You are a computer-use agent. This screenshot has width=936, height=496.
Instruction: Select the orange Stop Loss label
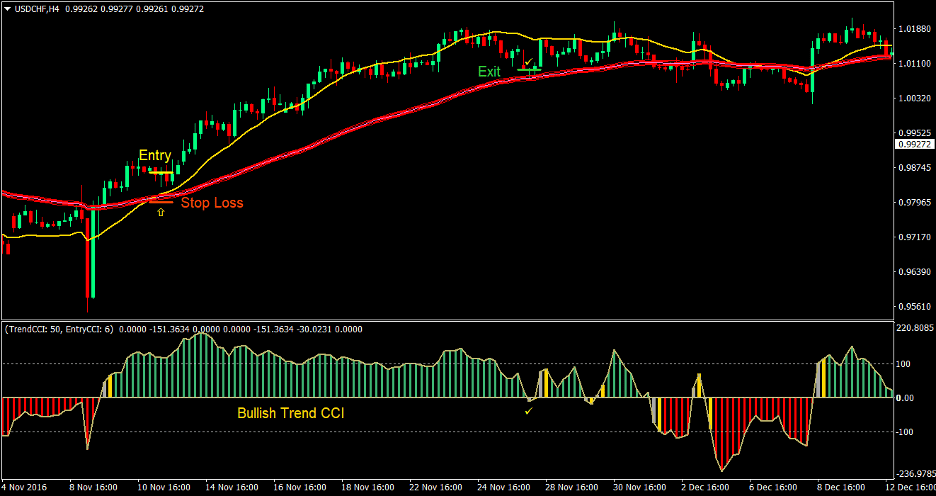click(x=212, y=203)
